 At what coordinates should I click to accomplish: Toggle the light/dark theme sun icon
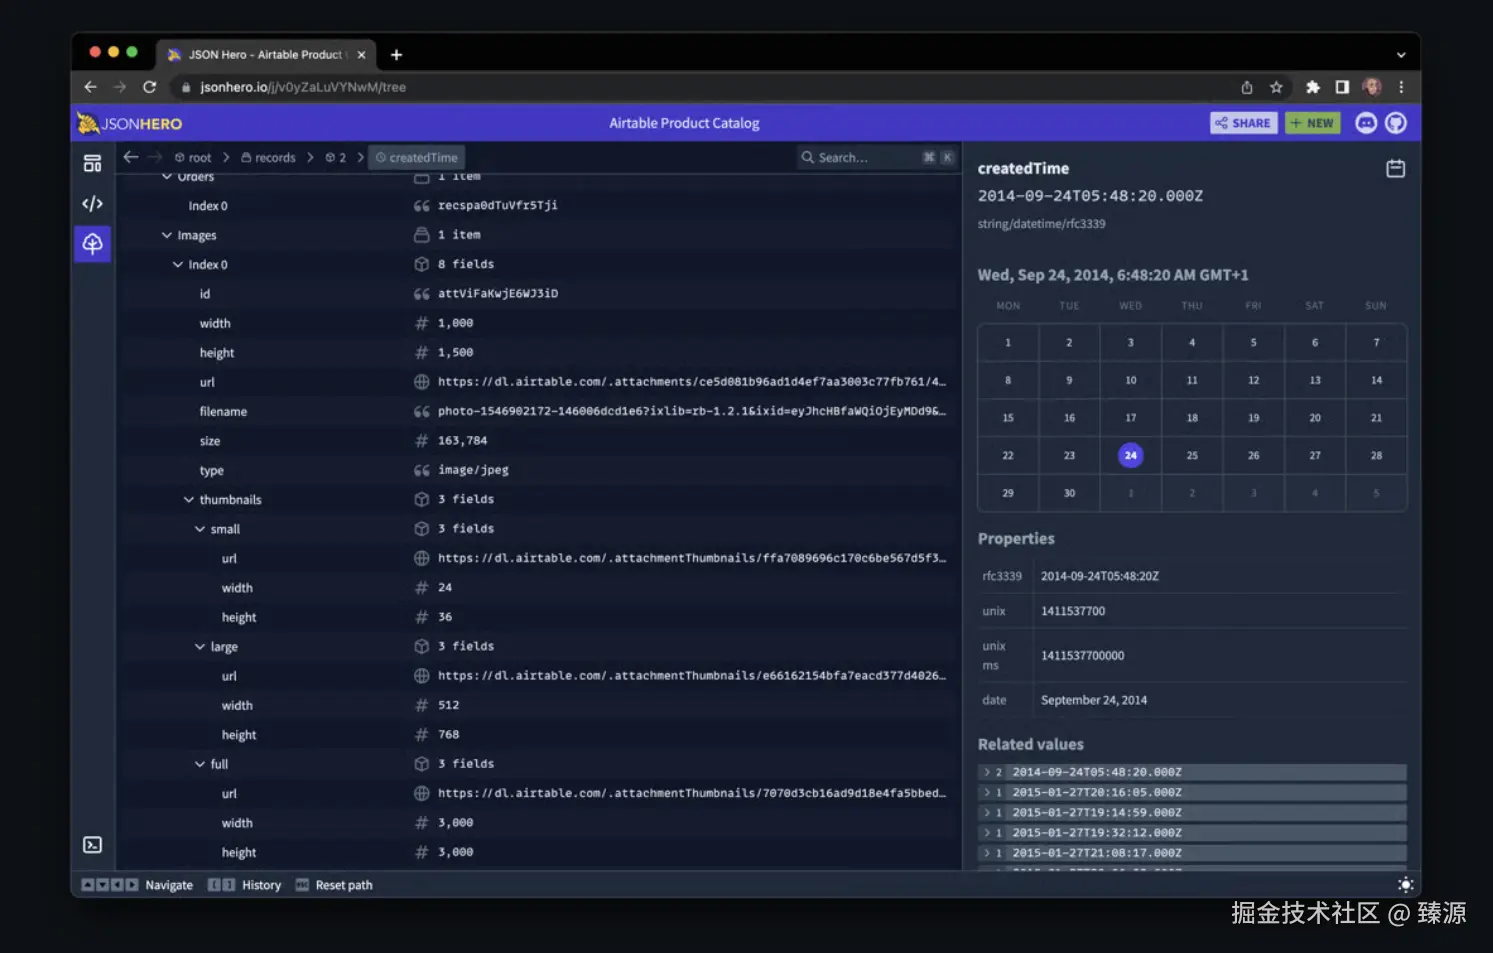click(1405, 885)
